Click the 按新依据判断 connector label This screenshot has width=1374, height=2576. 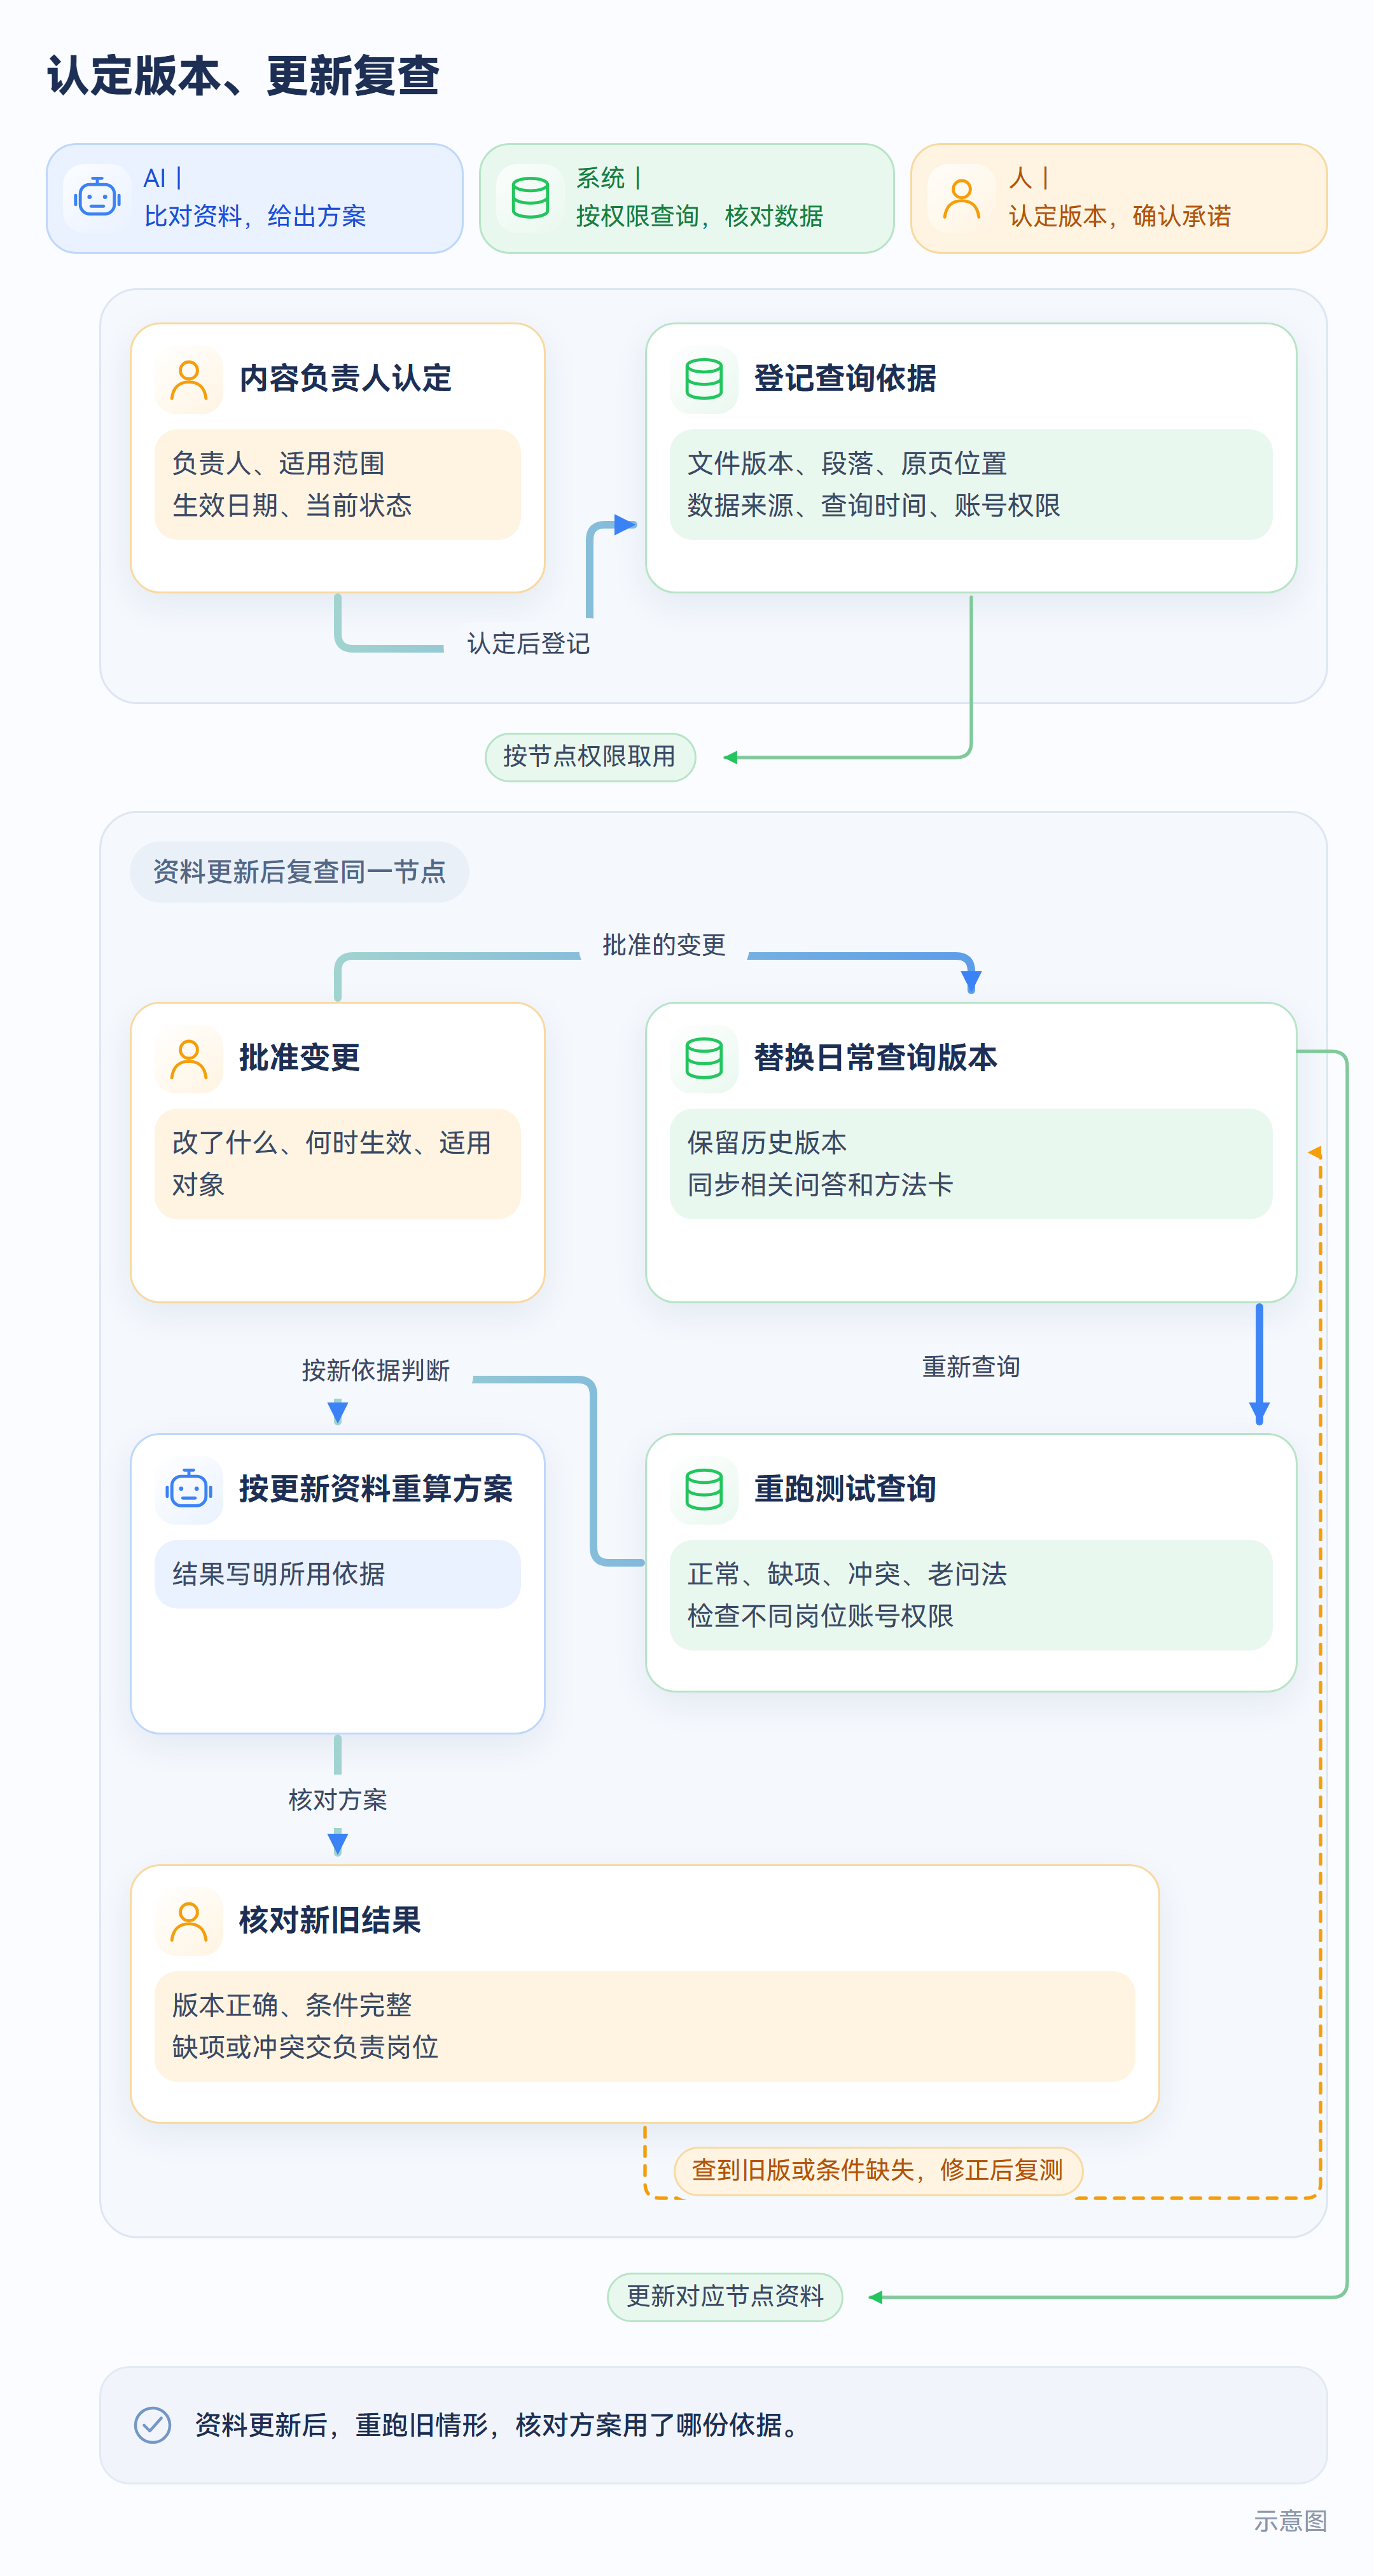376,1371
